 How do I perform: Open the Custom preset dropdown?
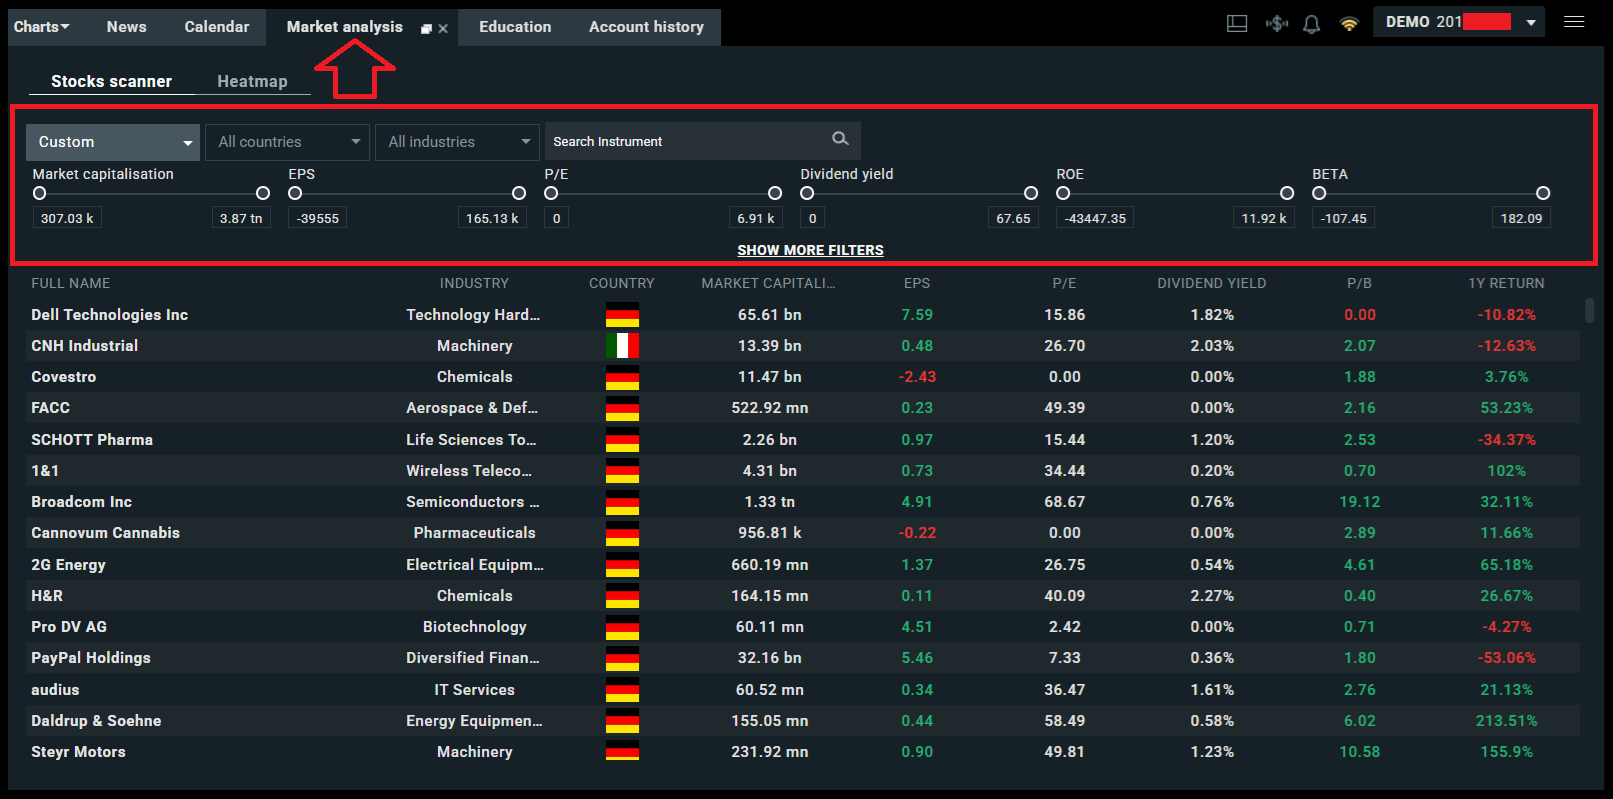click(113, 142)
